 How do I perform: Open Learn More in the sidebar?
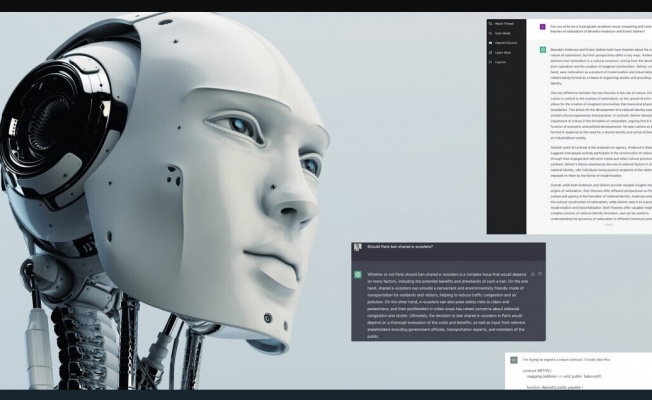[x=500, y=52]
